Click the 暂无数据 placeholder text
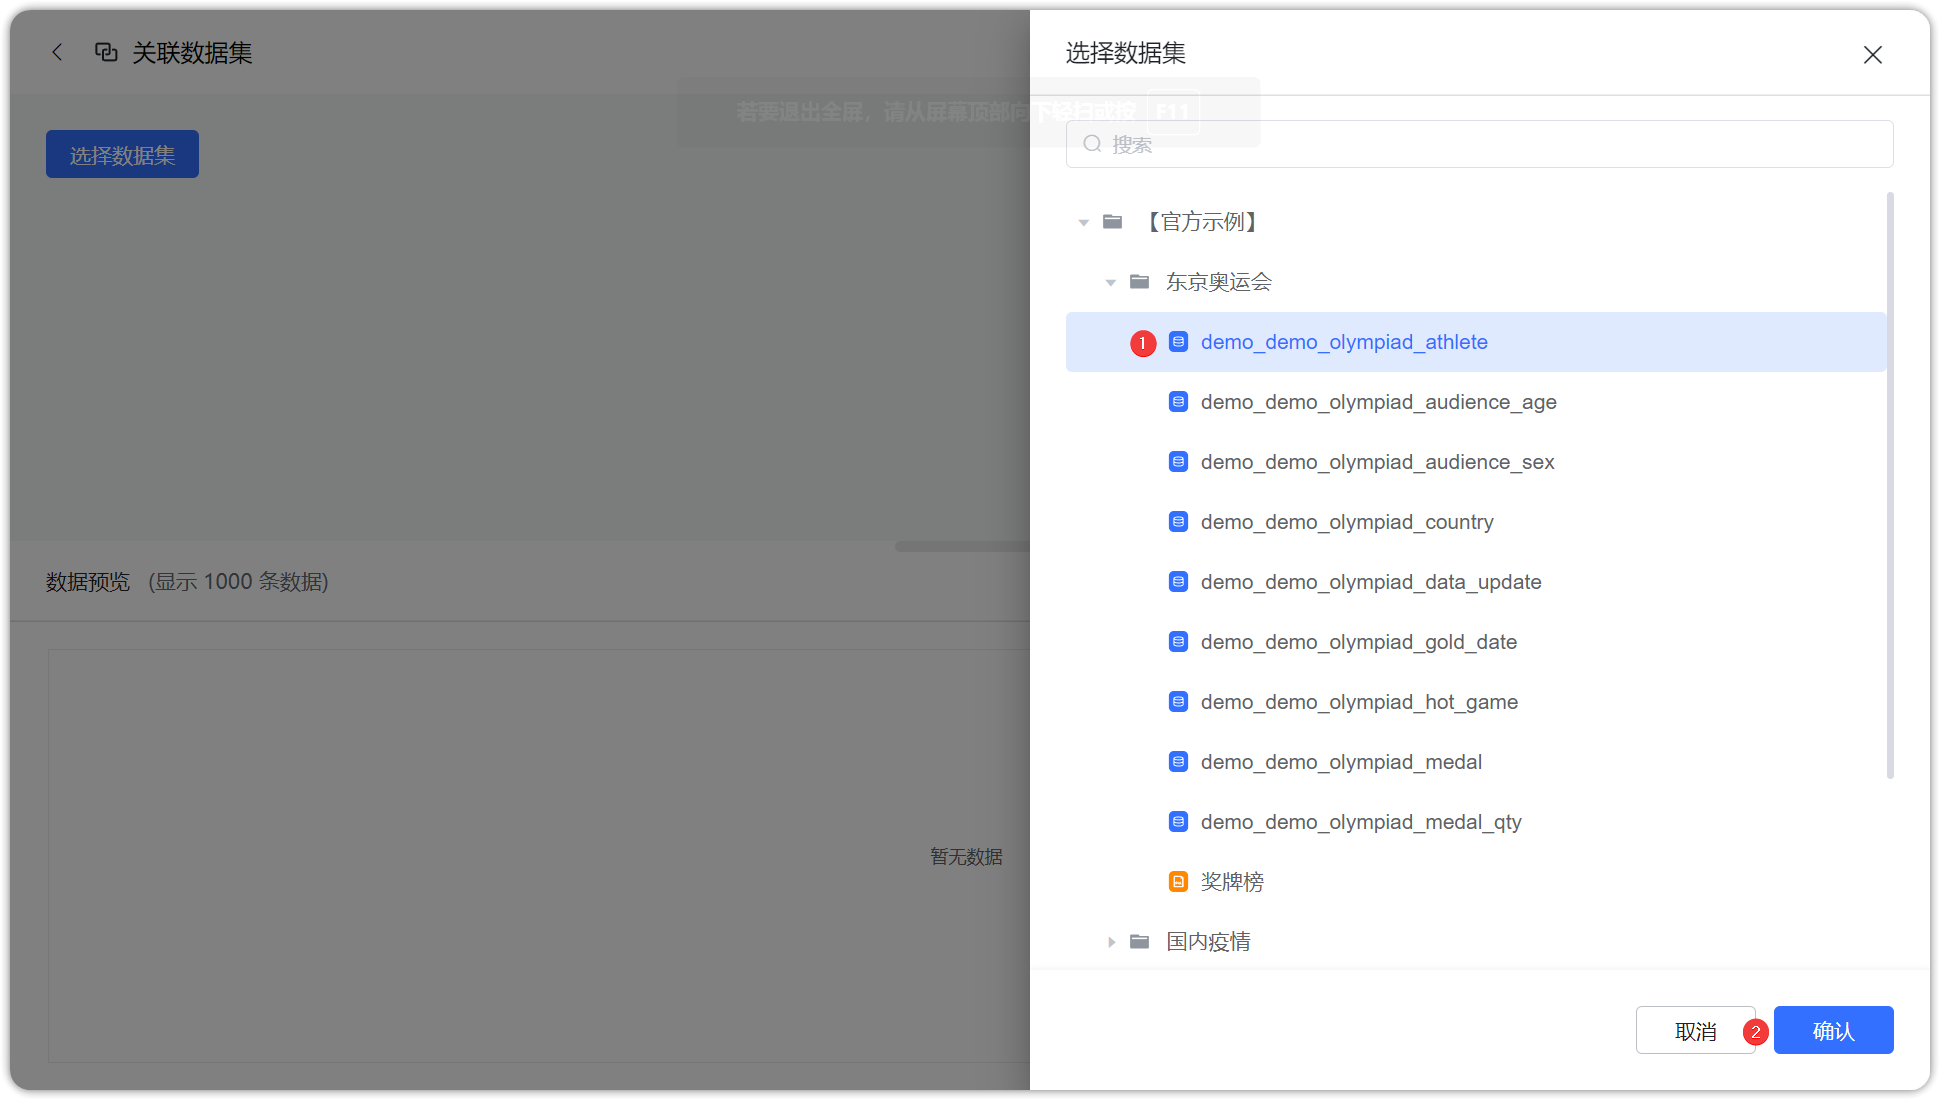The image size is (1940, 1100). [x=966, y=857]
